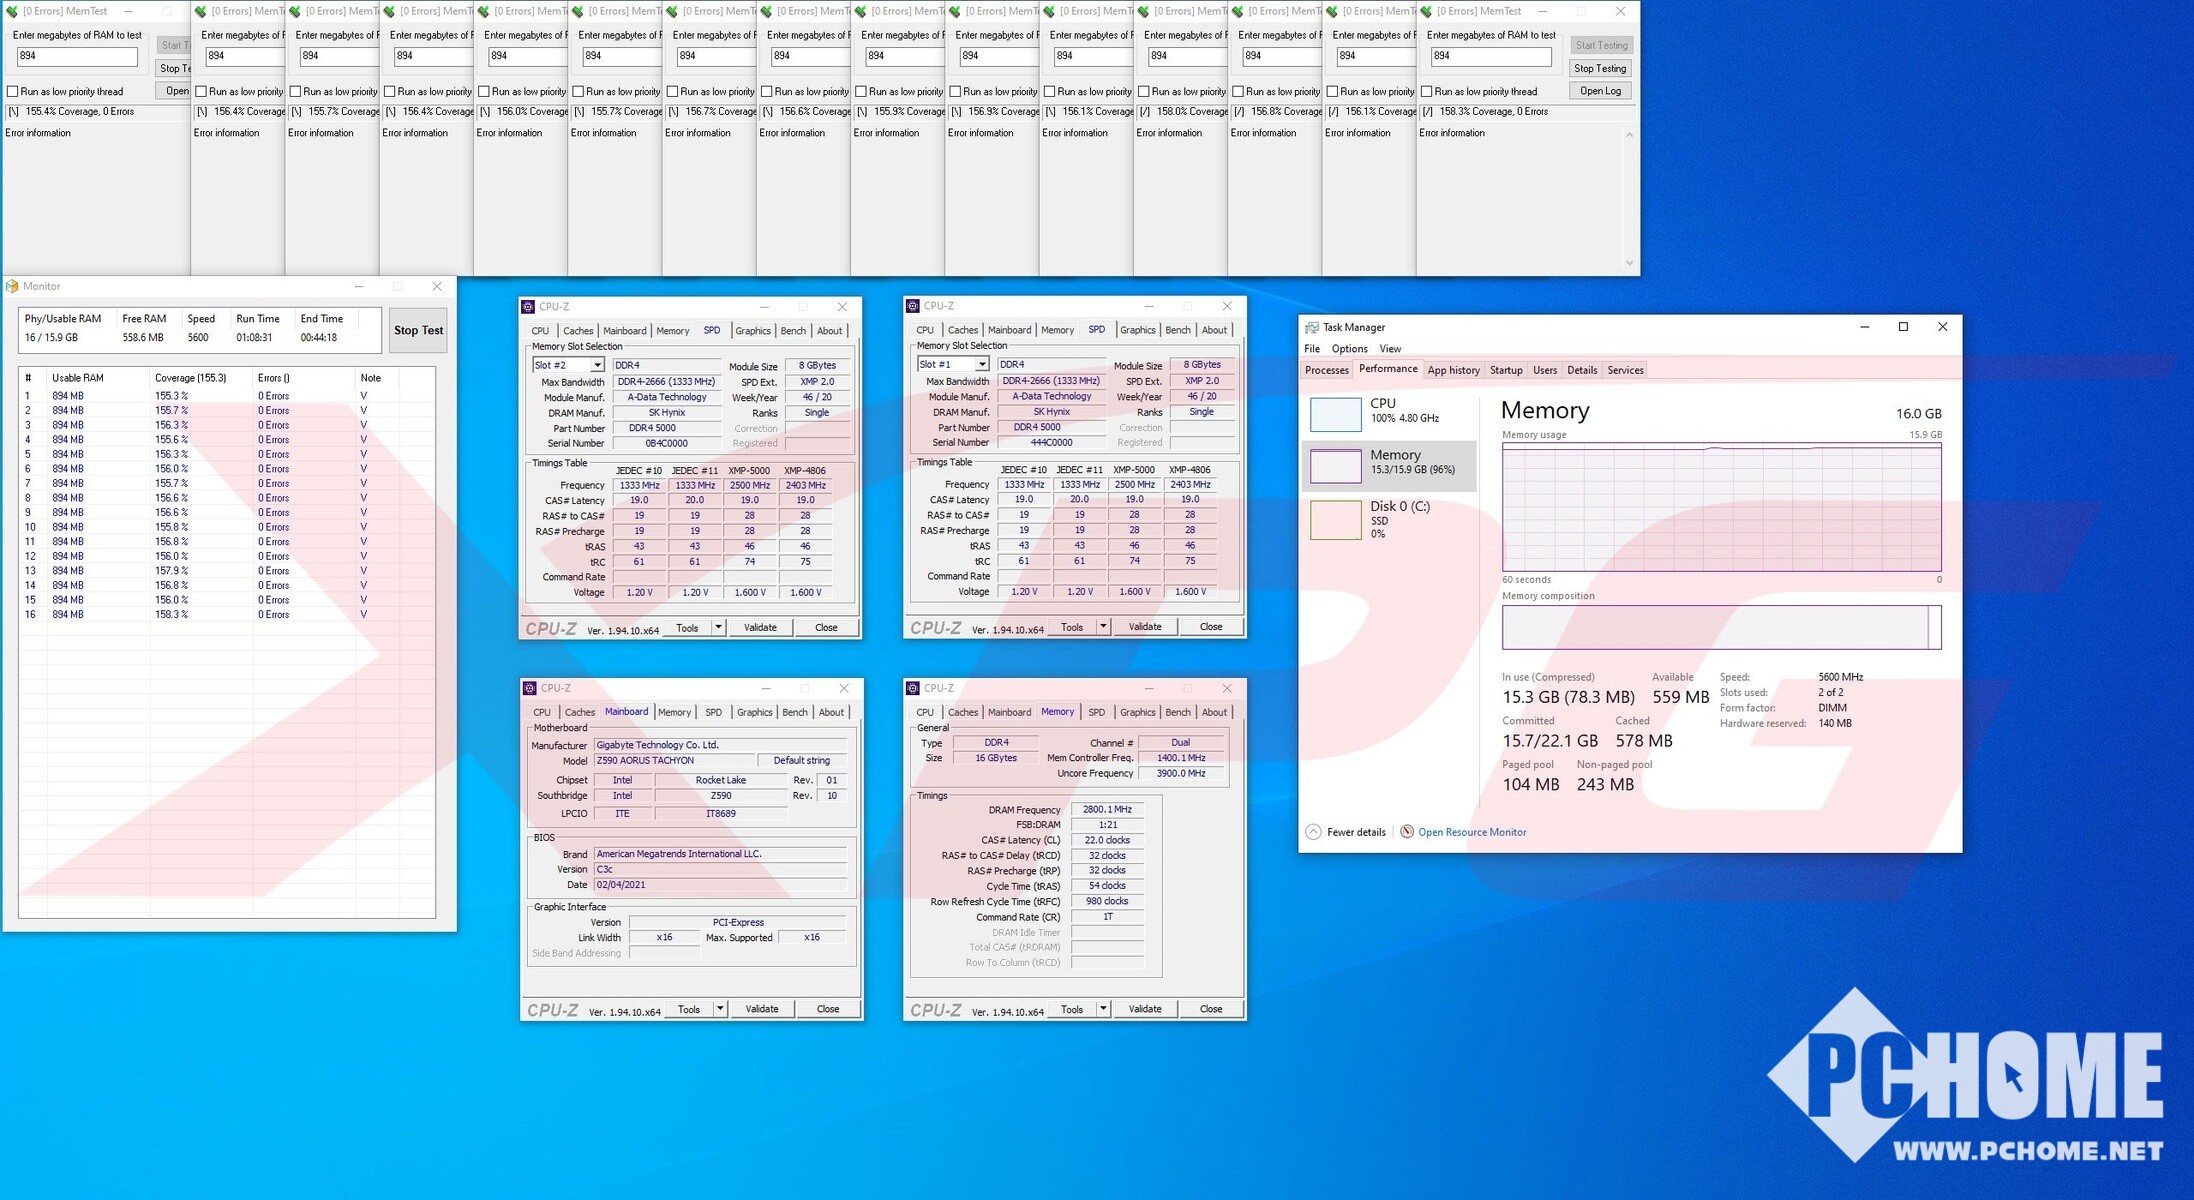Enable low priority thread in first MemTest
2194x1200 pixels.
13,92
